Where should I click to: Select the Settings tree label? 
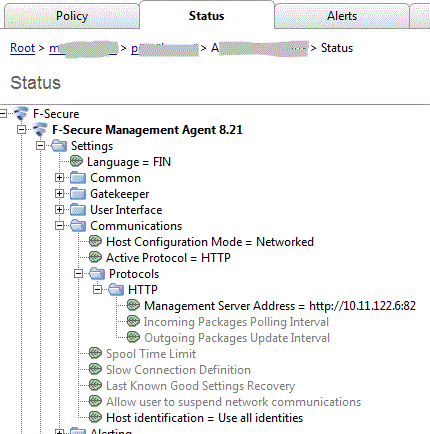[x=92, y=146]
